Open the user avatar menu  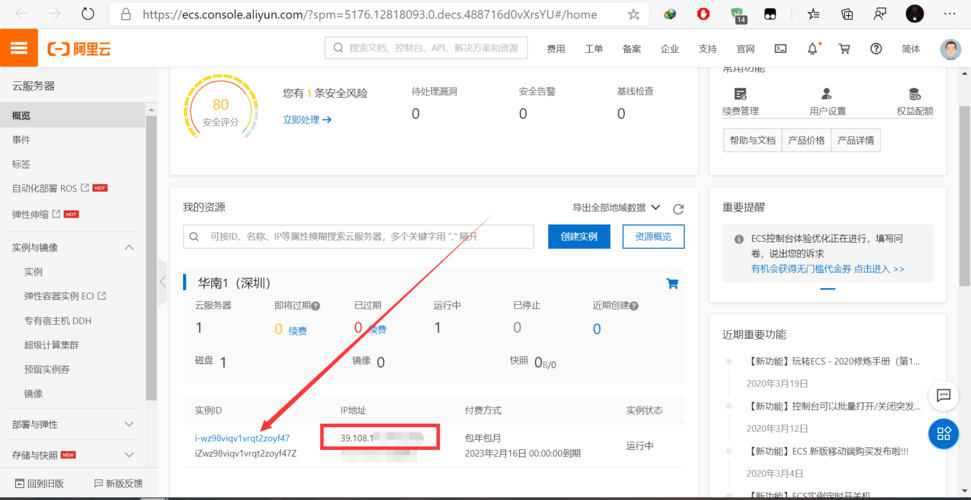[x=950, y=49]
